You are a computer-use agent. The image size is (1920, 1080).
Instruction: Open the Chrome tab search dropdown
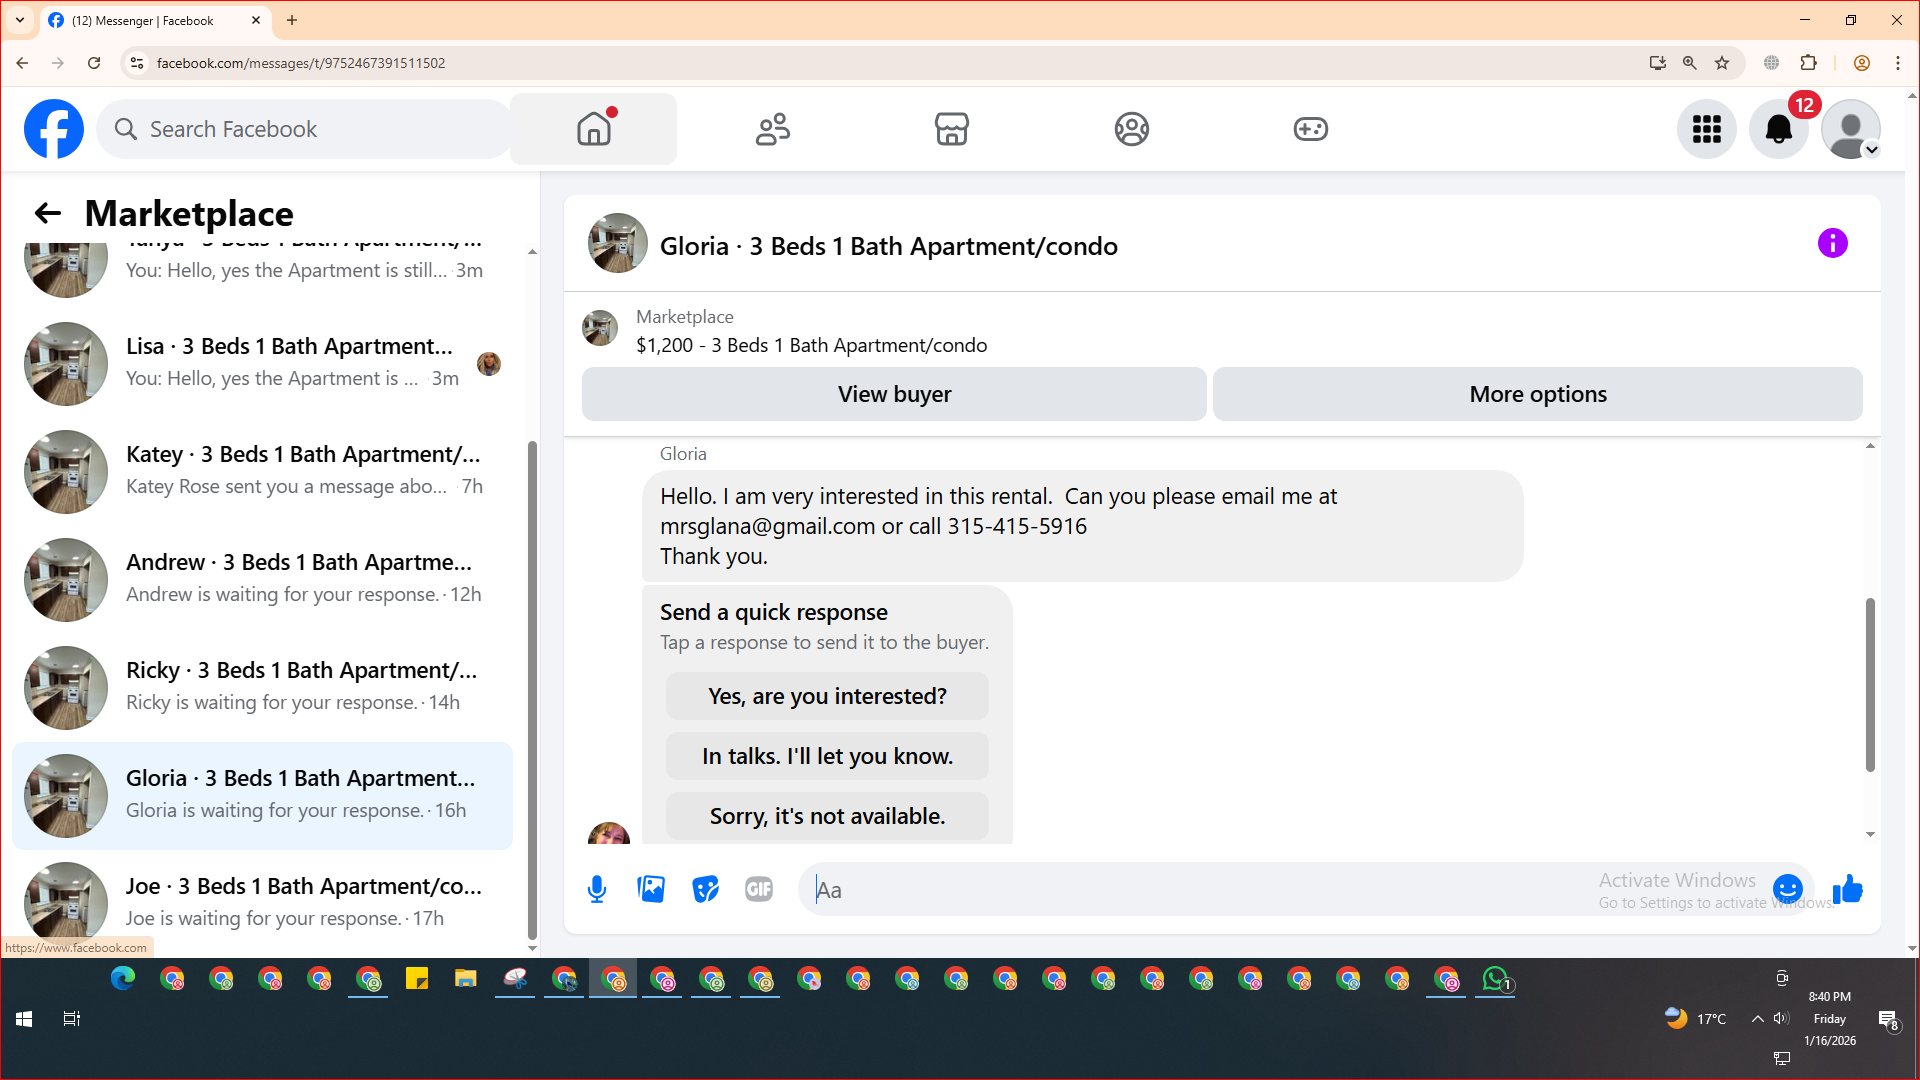20,20
